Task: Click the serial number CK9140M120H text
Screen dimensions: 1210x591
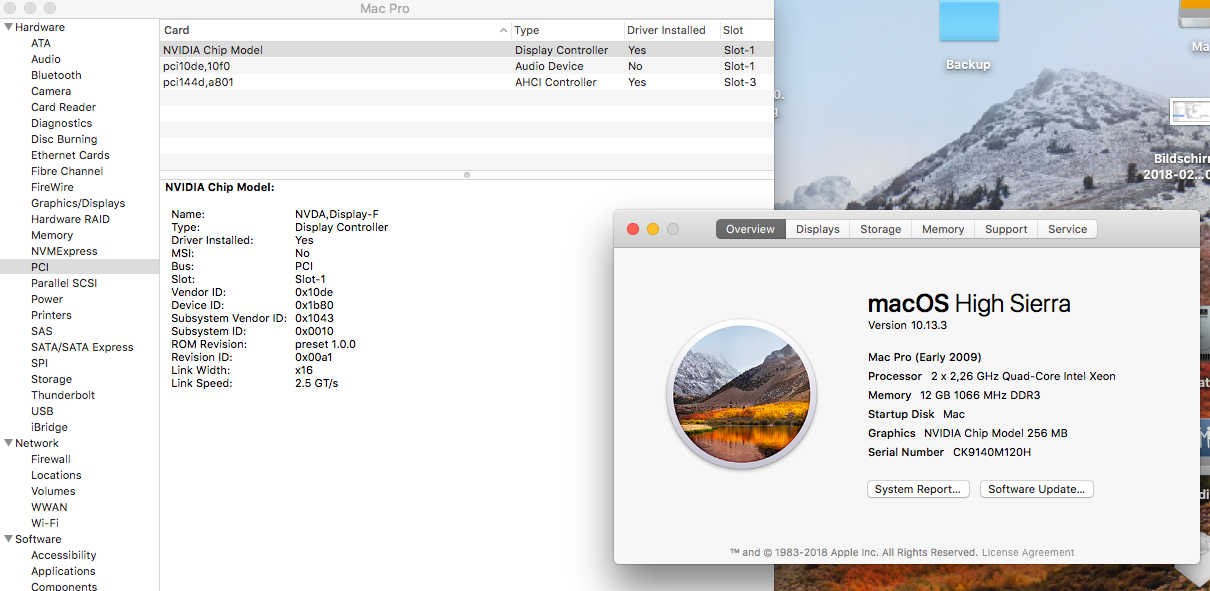Action: [991, 452]
